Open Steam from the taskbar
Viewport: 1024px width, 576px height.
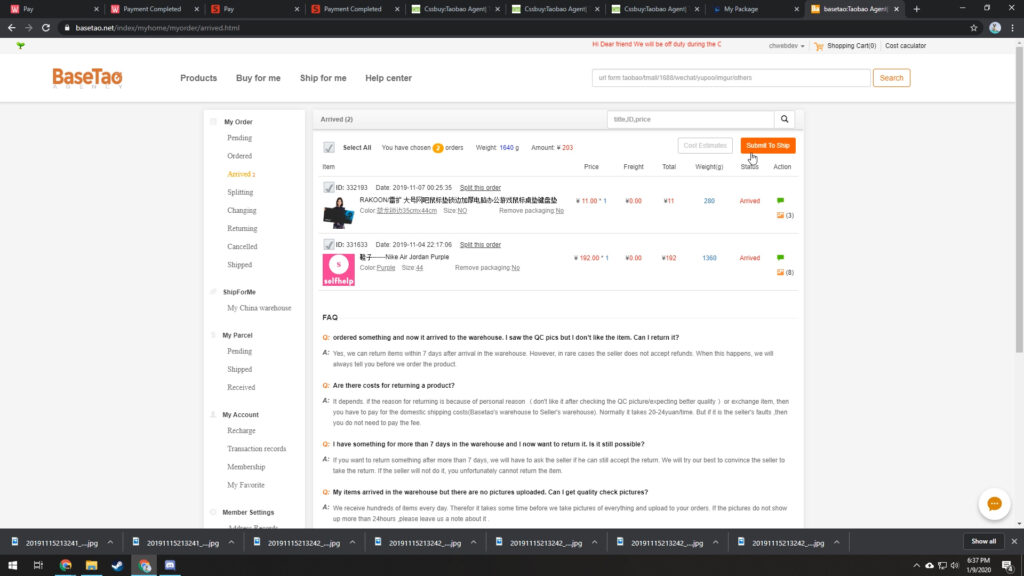(118, 566)
